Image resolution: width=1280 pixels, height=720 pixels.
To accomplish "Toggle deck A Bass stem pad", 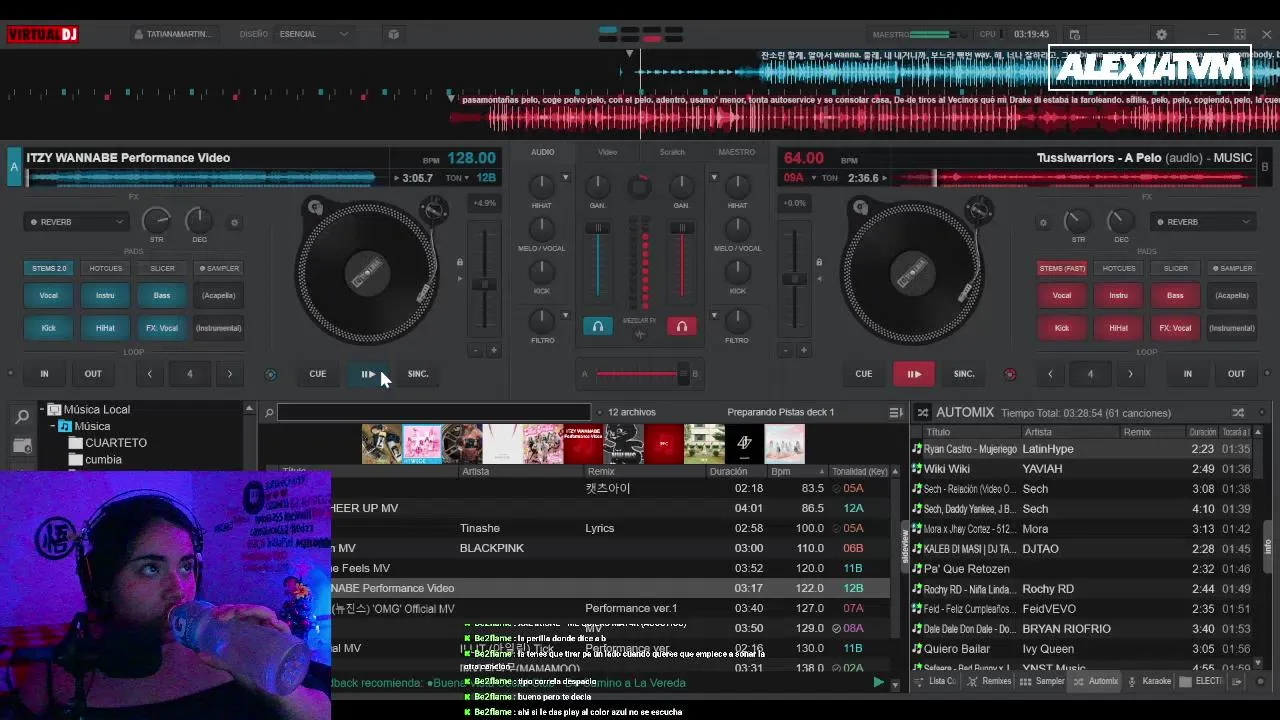I will coord(162,296).
